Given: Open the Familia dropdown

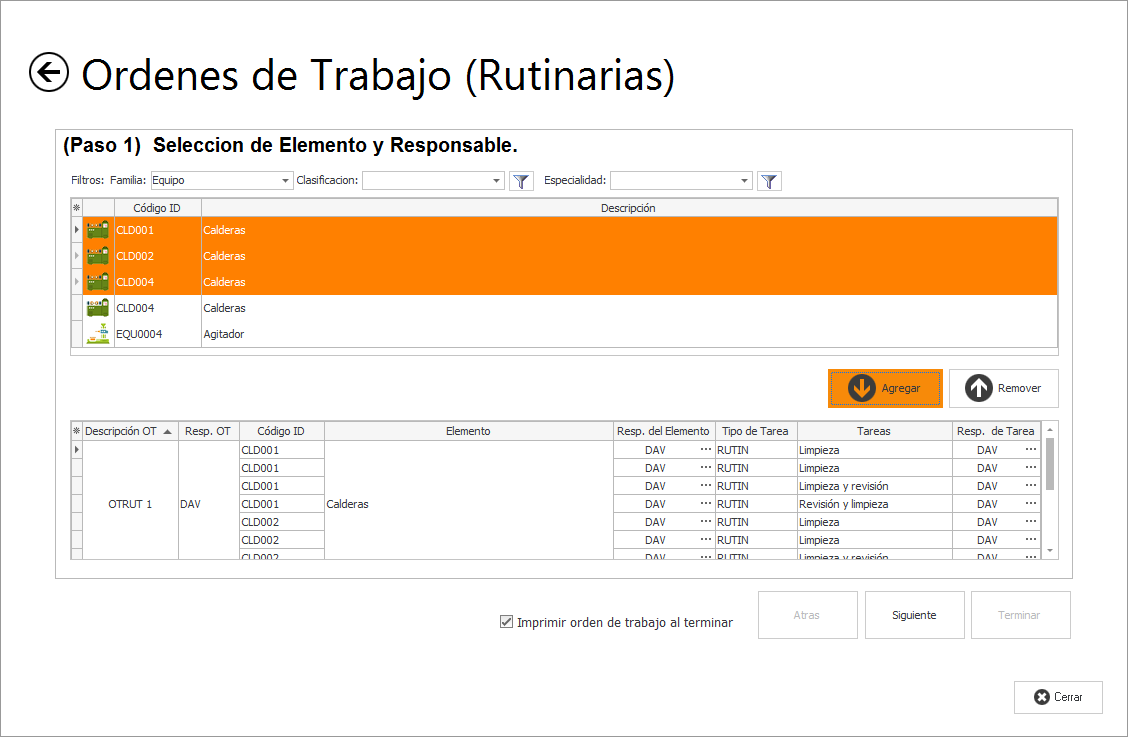Looking at the screenshot, I should (285, 181).
